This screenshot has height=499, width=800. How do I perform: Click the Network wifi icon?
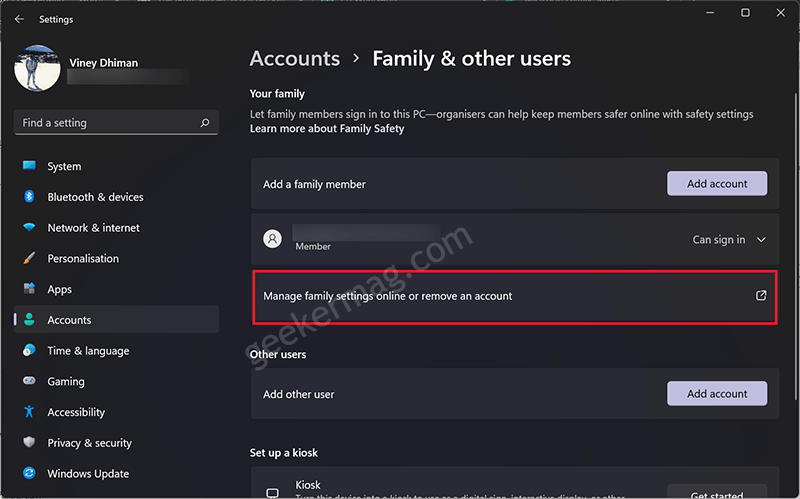[x=29, y=227]
